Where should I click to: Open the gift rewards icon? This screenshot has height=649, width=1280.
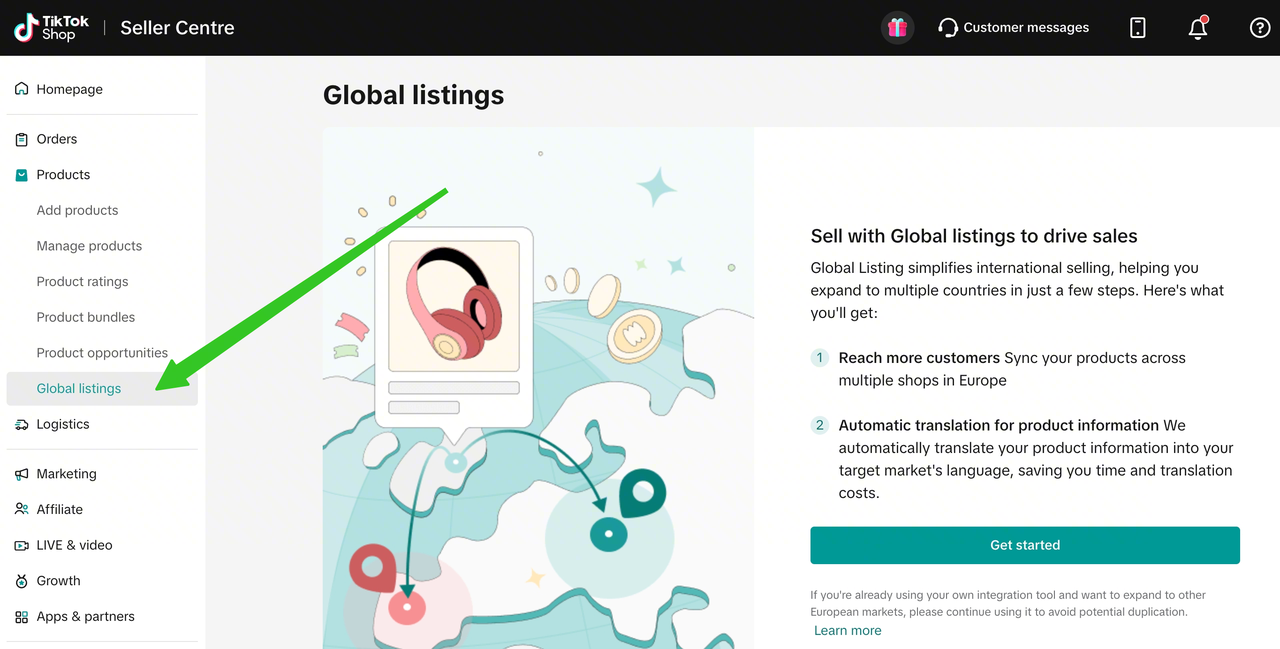pyautogui.click(x=897, y=28)
